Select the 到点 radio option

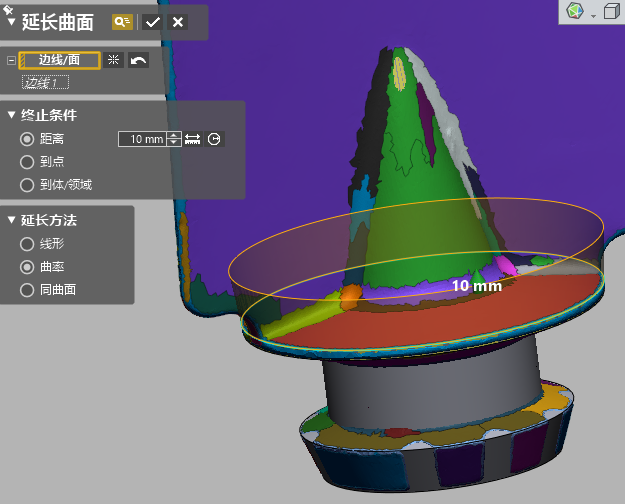[27, 161]
